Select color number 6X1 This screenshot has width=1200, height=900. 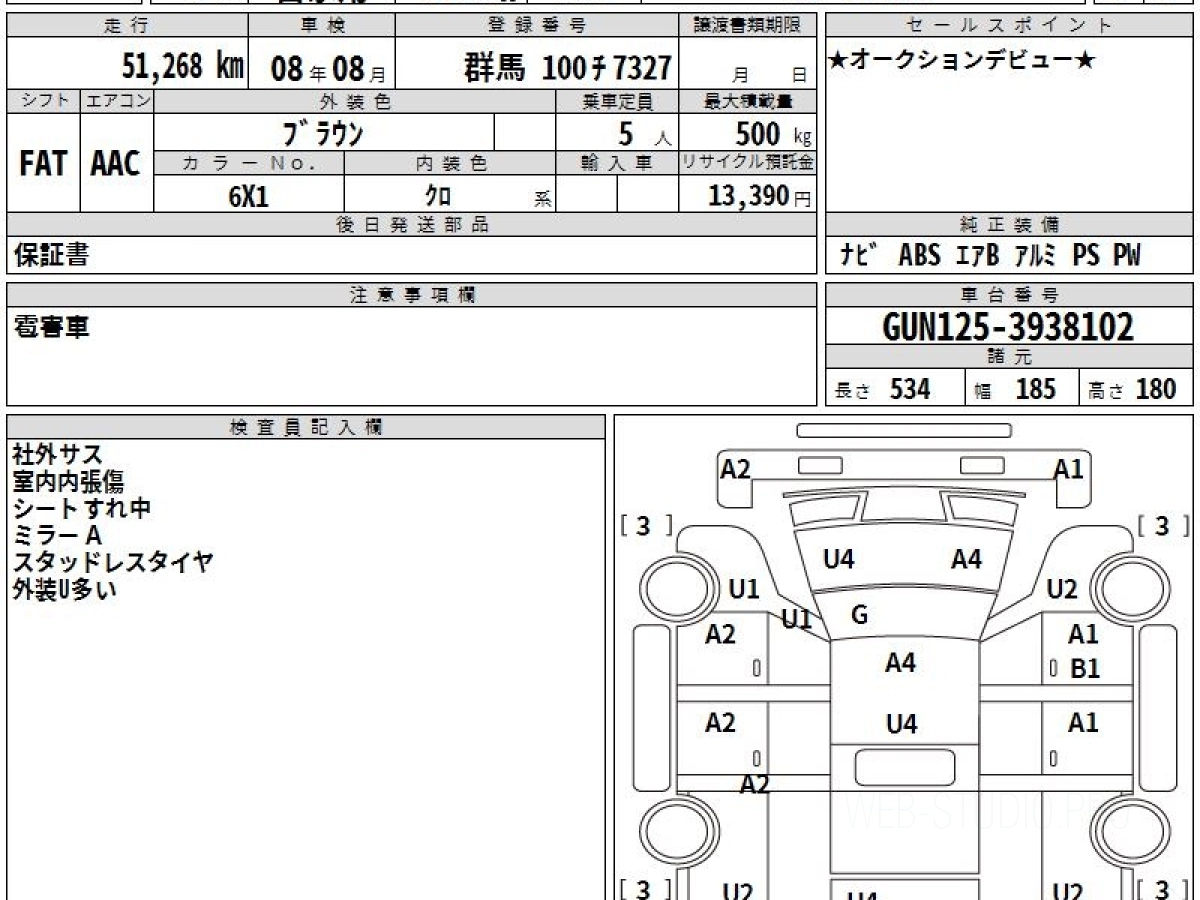pyautogui.click(x=249, y=197)
